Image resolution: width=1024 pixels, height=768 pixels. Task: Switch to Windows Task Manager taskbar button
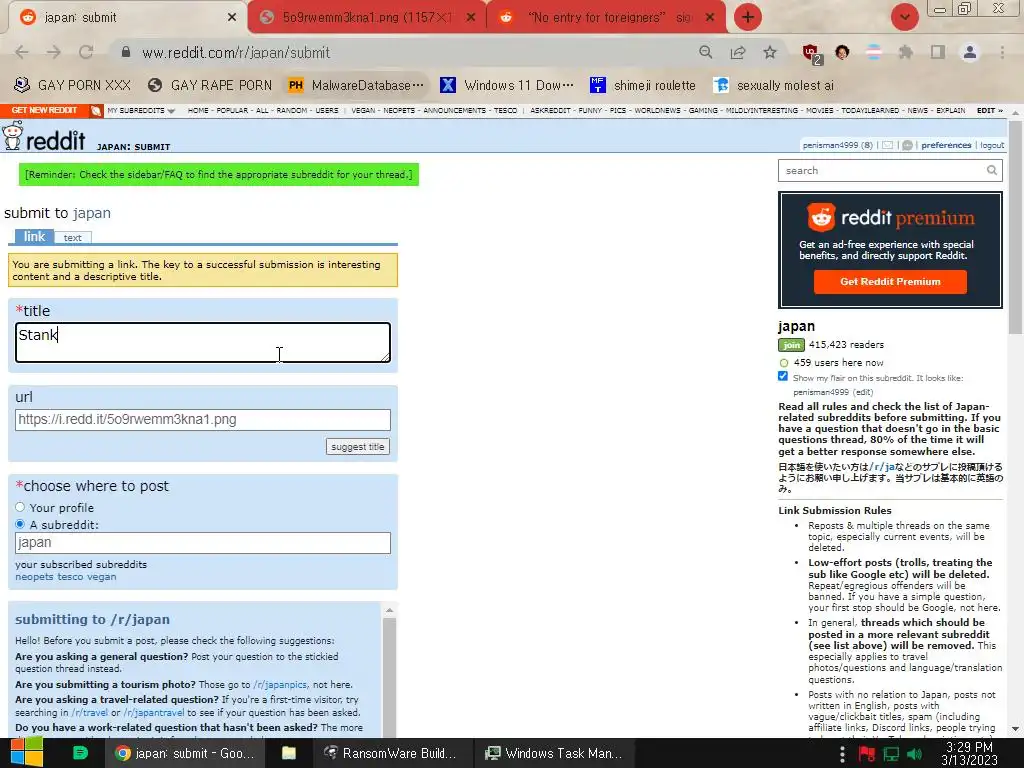(x=554, y=753)
